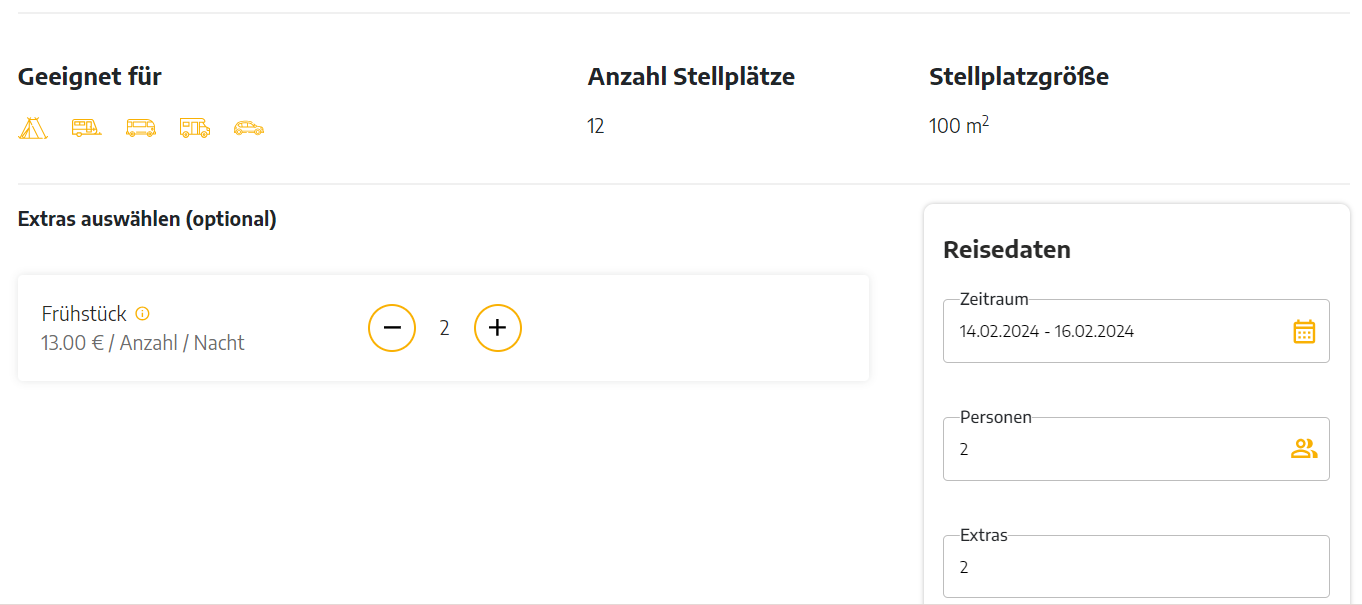Click the Anzahl Stellplätze value 12

coord(596,126)
